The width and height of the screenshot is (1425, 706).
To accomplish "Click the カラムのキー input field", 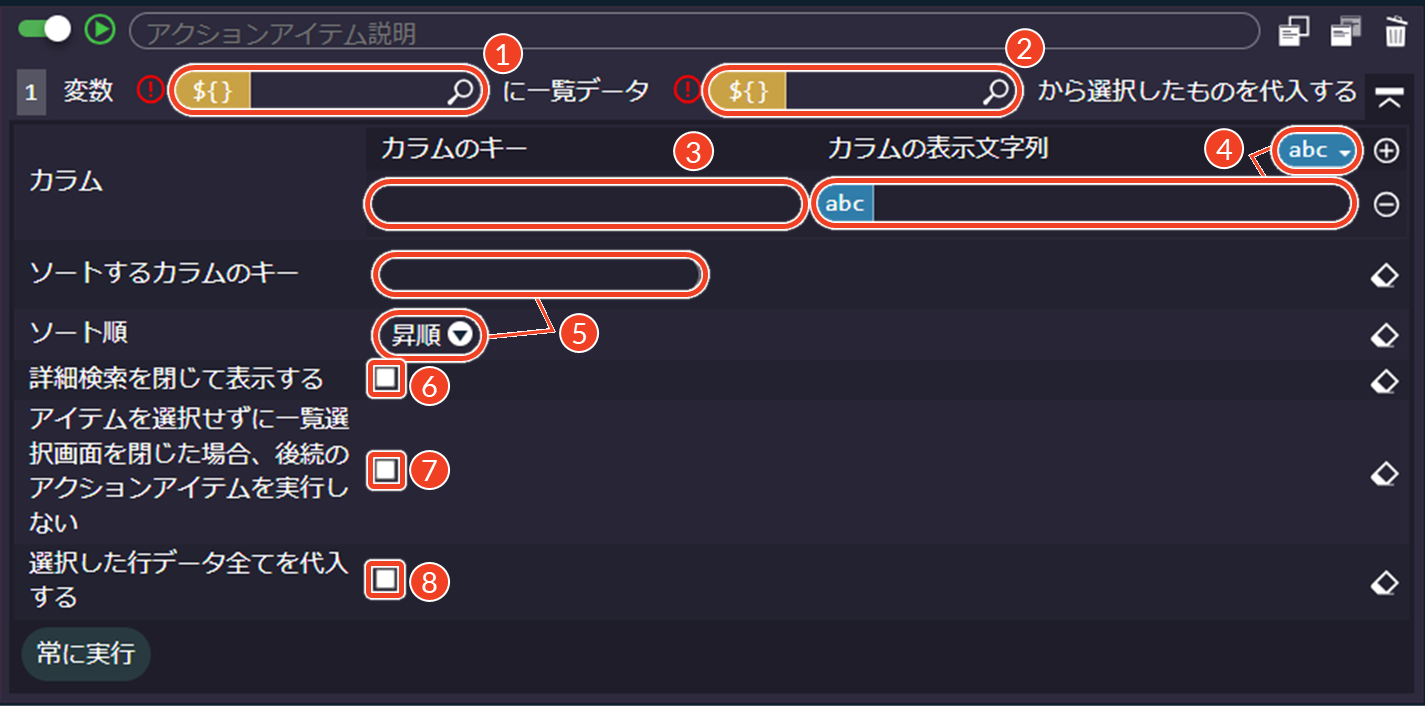I will (586, 205).
